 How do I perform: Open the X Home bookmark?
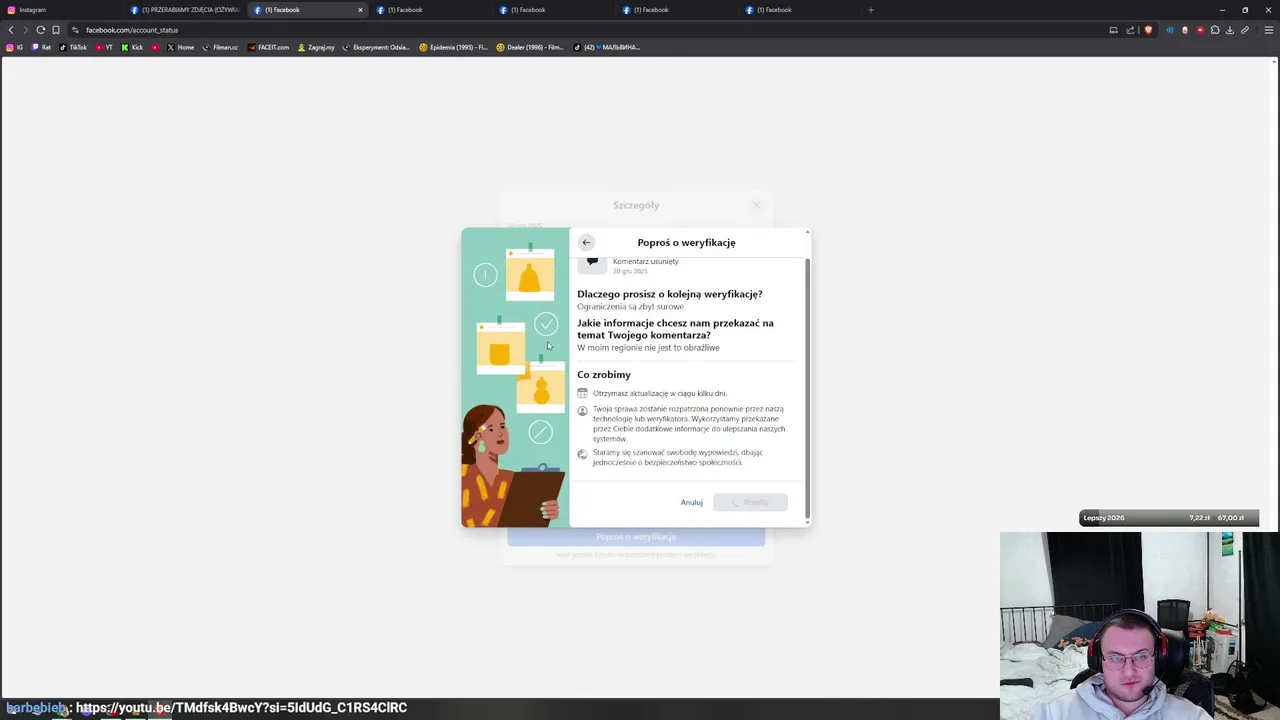(180, 47)
